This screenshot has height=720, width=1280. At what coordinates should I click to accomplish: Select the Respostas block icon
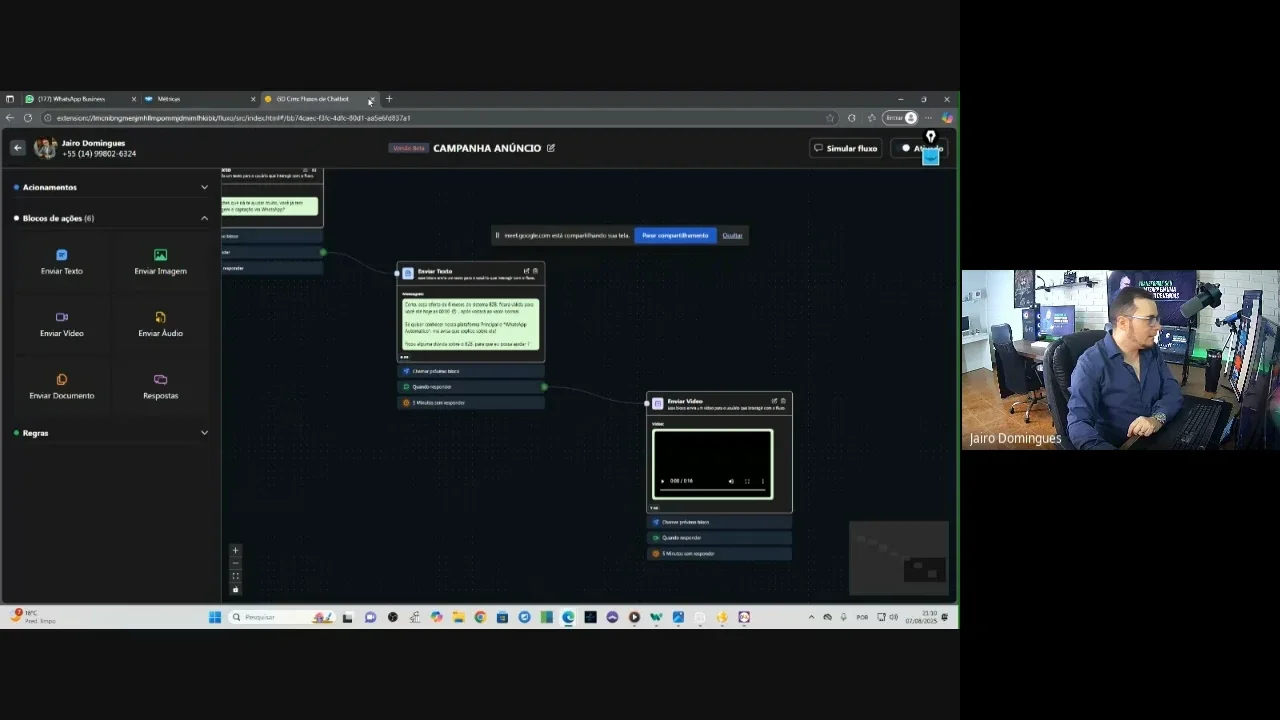coord(160,379)
